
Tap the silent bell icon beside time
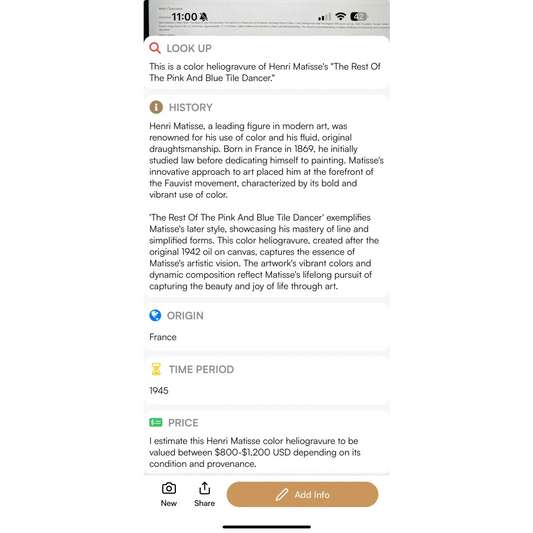pos(204,17)
